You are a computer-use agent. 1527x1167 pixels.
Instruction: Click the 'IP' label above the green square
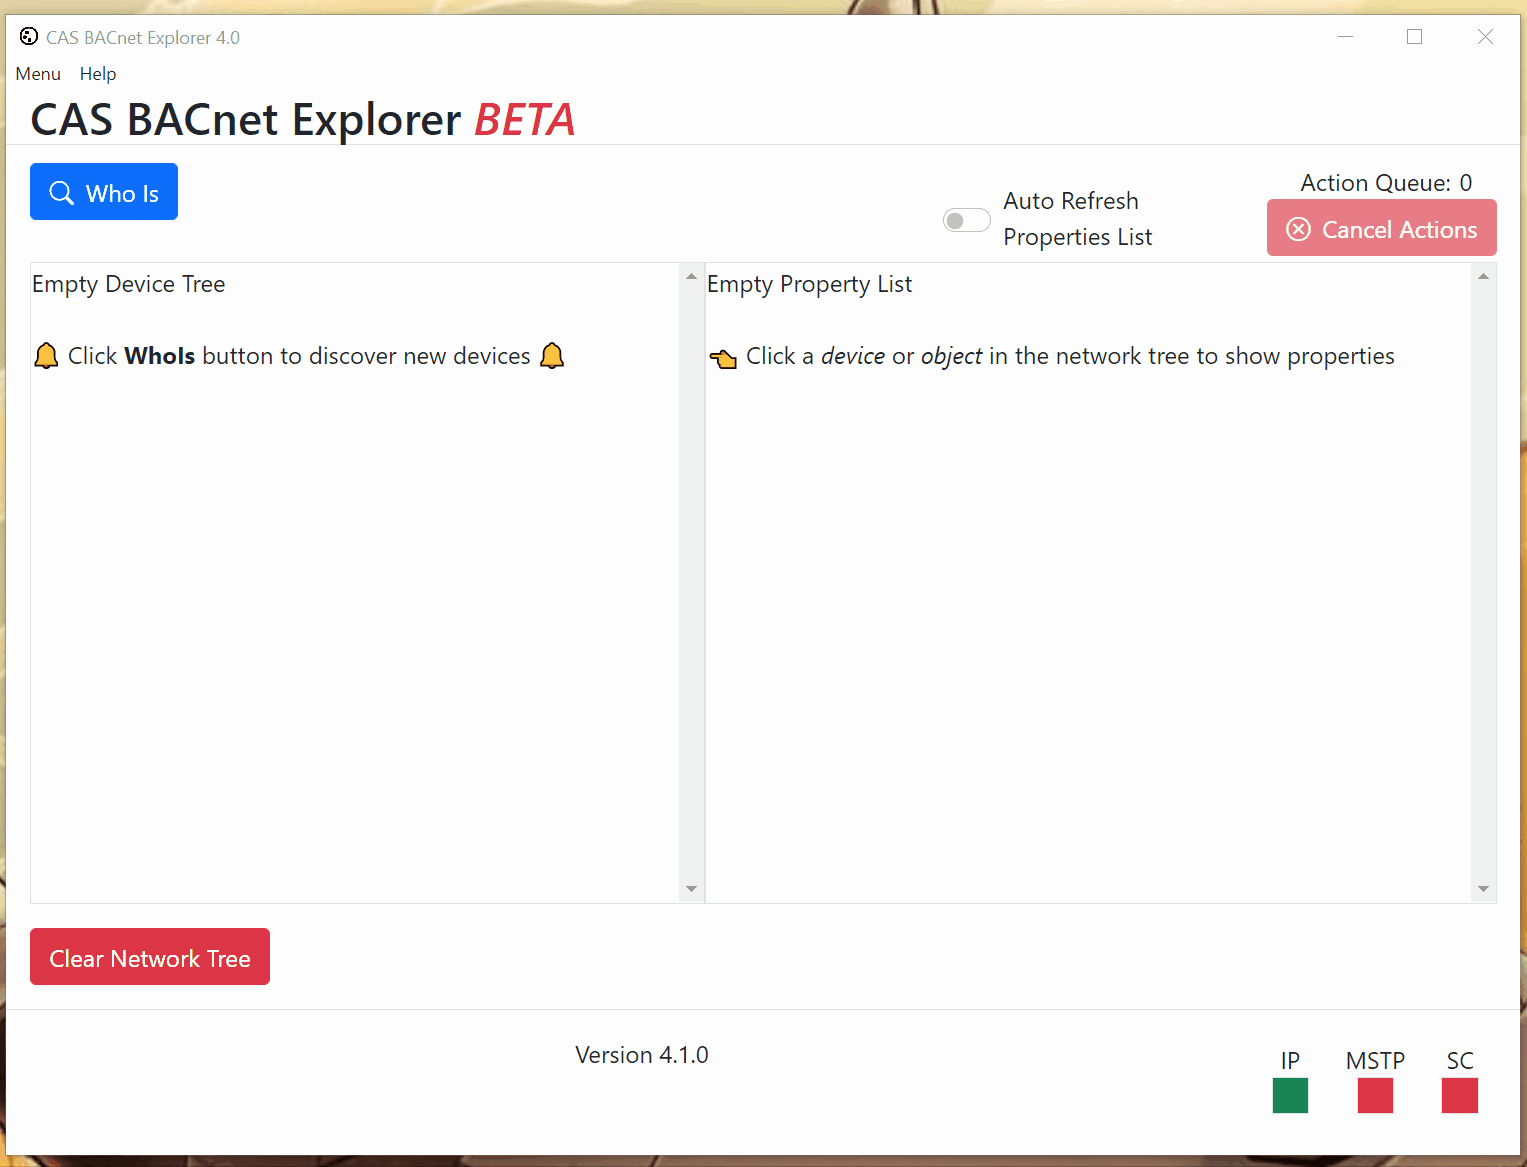coord(1290,1061)
